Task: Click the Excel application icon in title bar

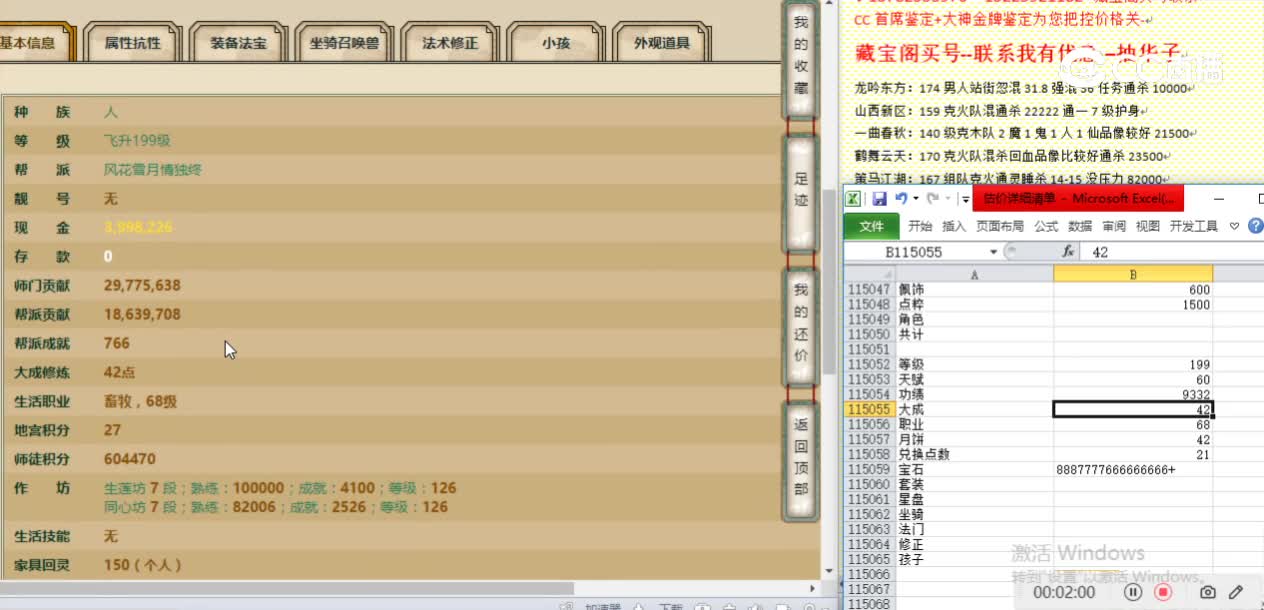Action: pos(854,198)
